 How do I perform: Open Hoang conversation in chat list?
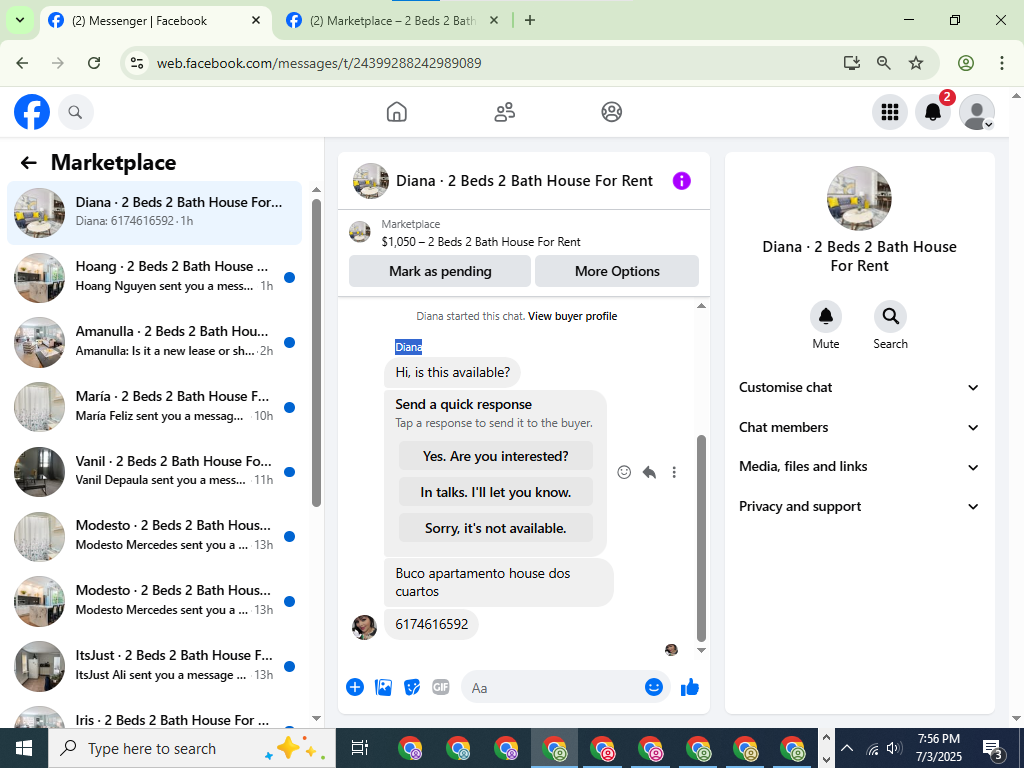(x=154, y=277)
